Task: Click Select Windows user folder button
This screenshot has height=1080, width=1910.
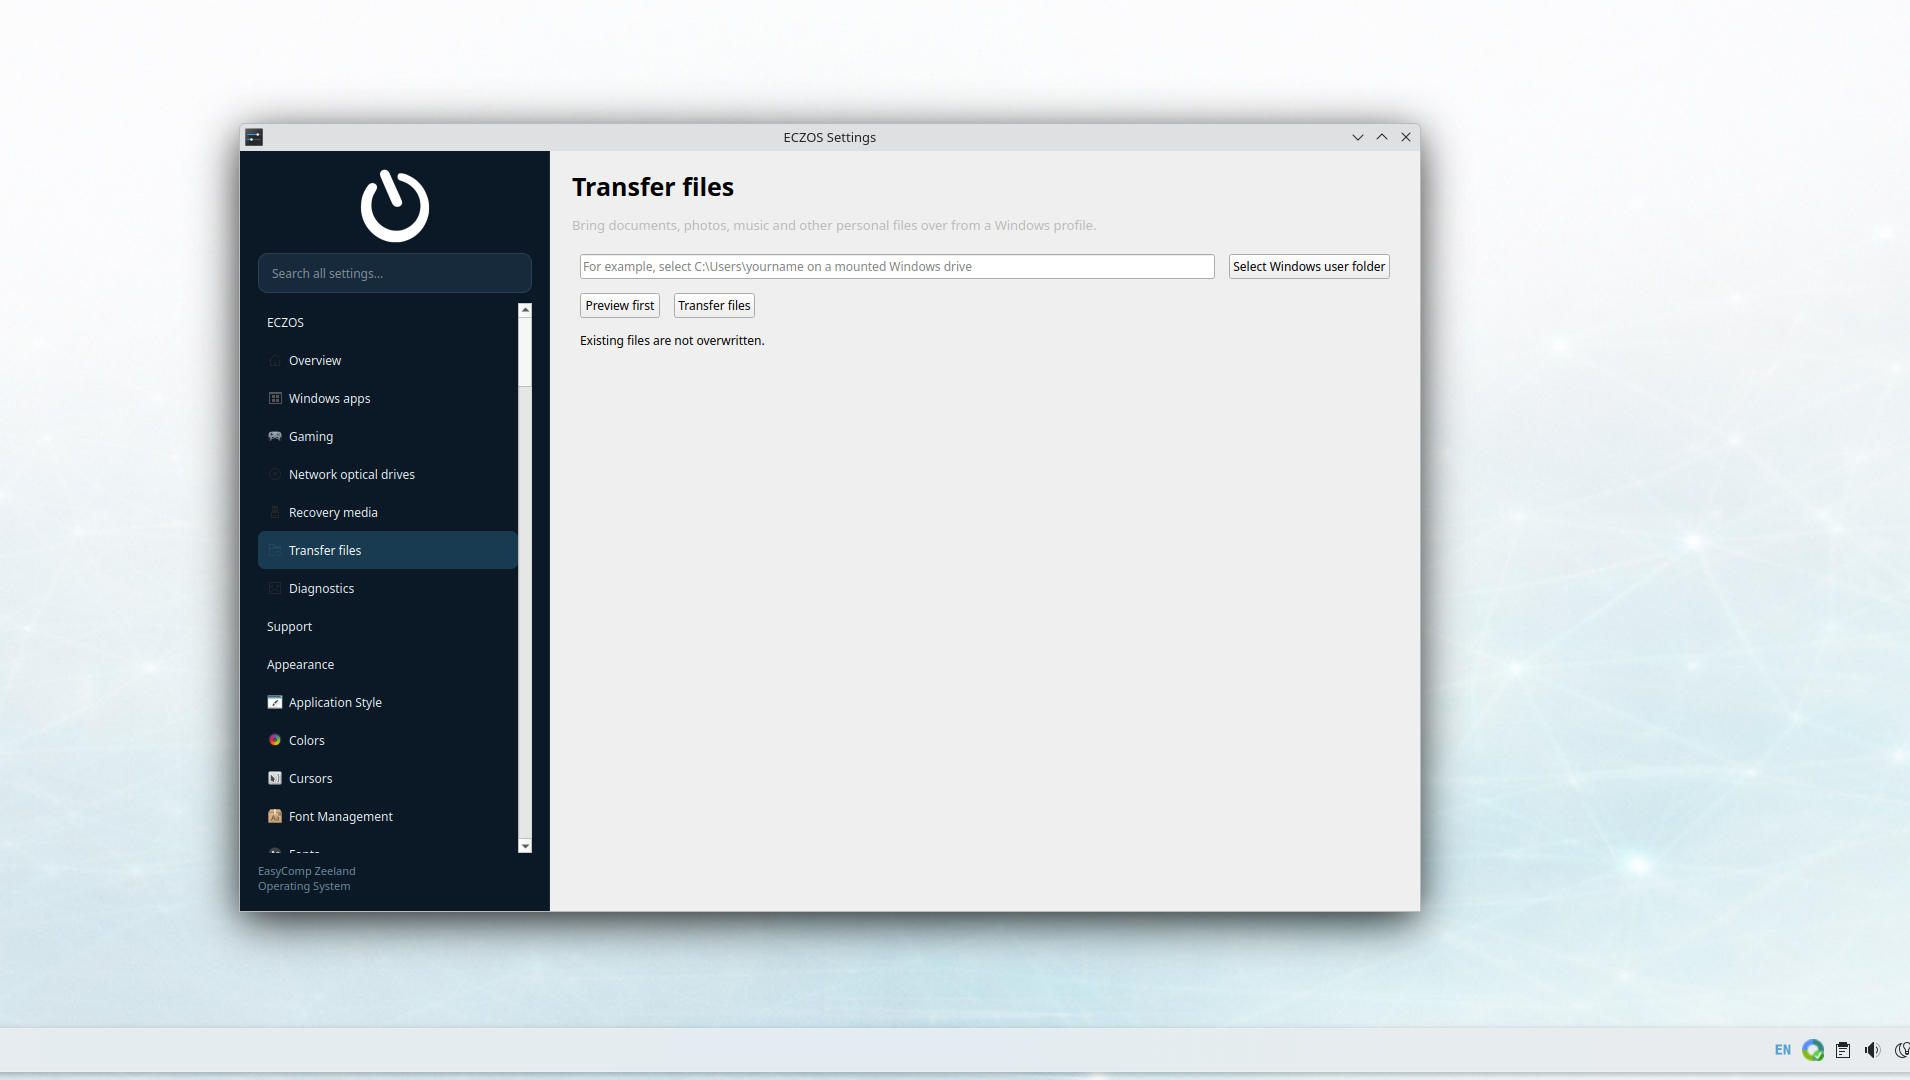Action: [x=1309, y=266]
